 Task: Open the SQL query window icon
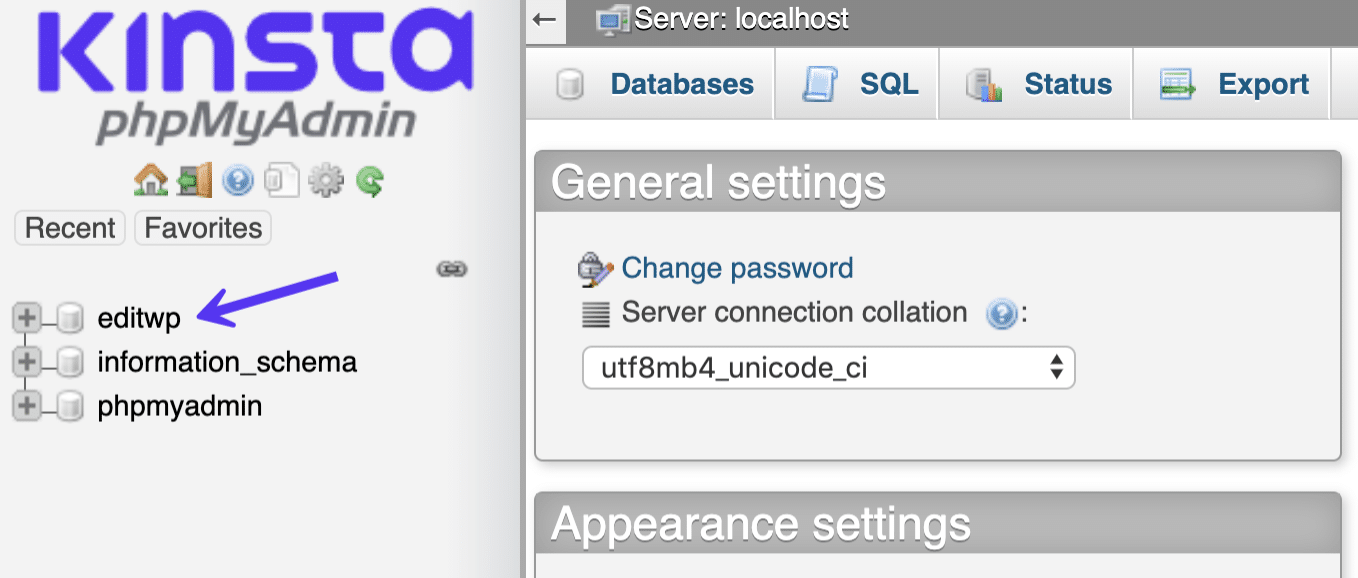coord(281,180)
